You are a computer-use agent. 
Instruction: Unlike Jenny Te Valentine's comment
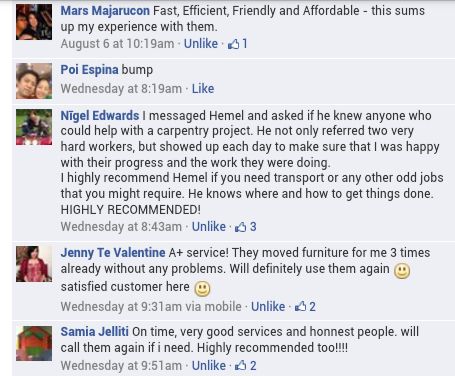268,306
